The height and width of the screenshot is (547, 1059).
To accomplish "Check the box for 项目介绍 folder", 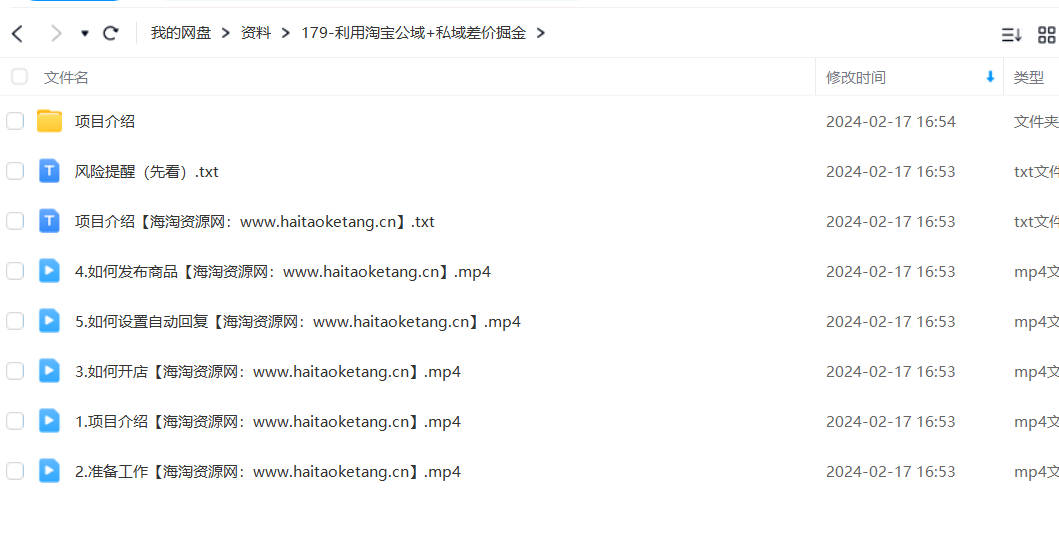I will tap(15, 121).
